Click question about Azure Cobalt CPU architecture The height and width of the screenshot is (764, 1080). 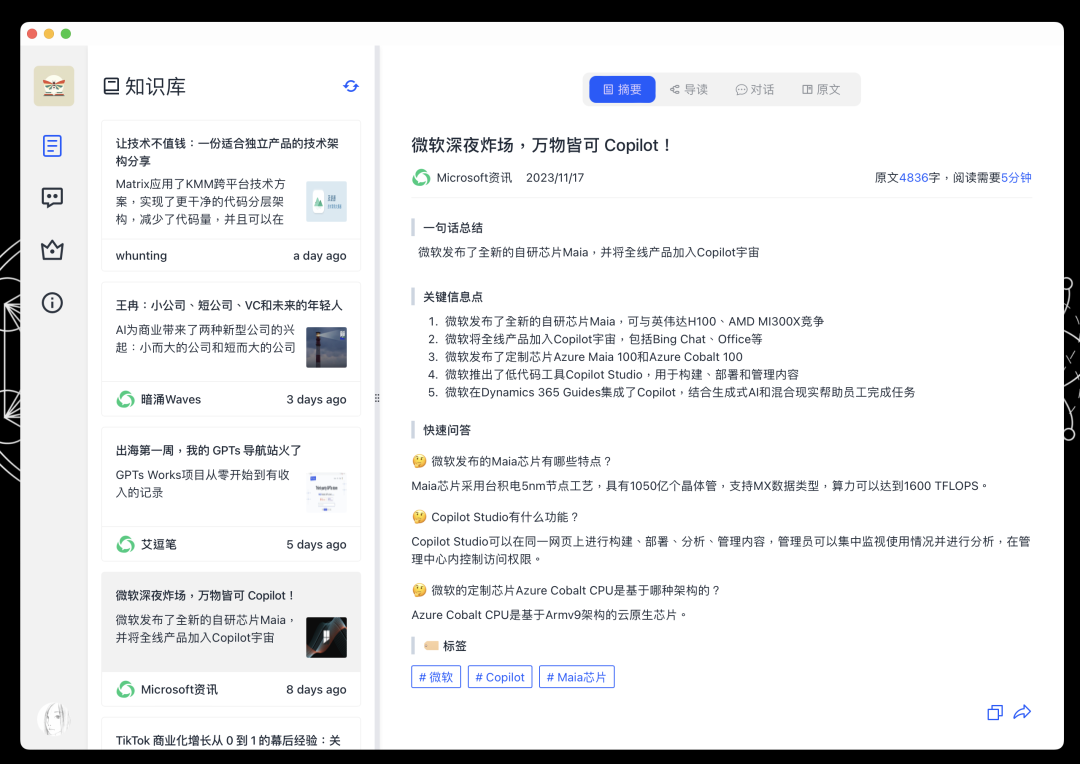tap(576, 590)
